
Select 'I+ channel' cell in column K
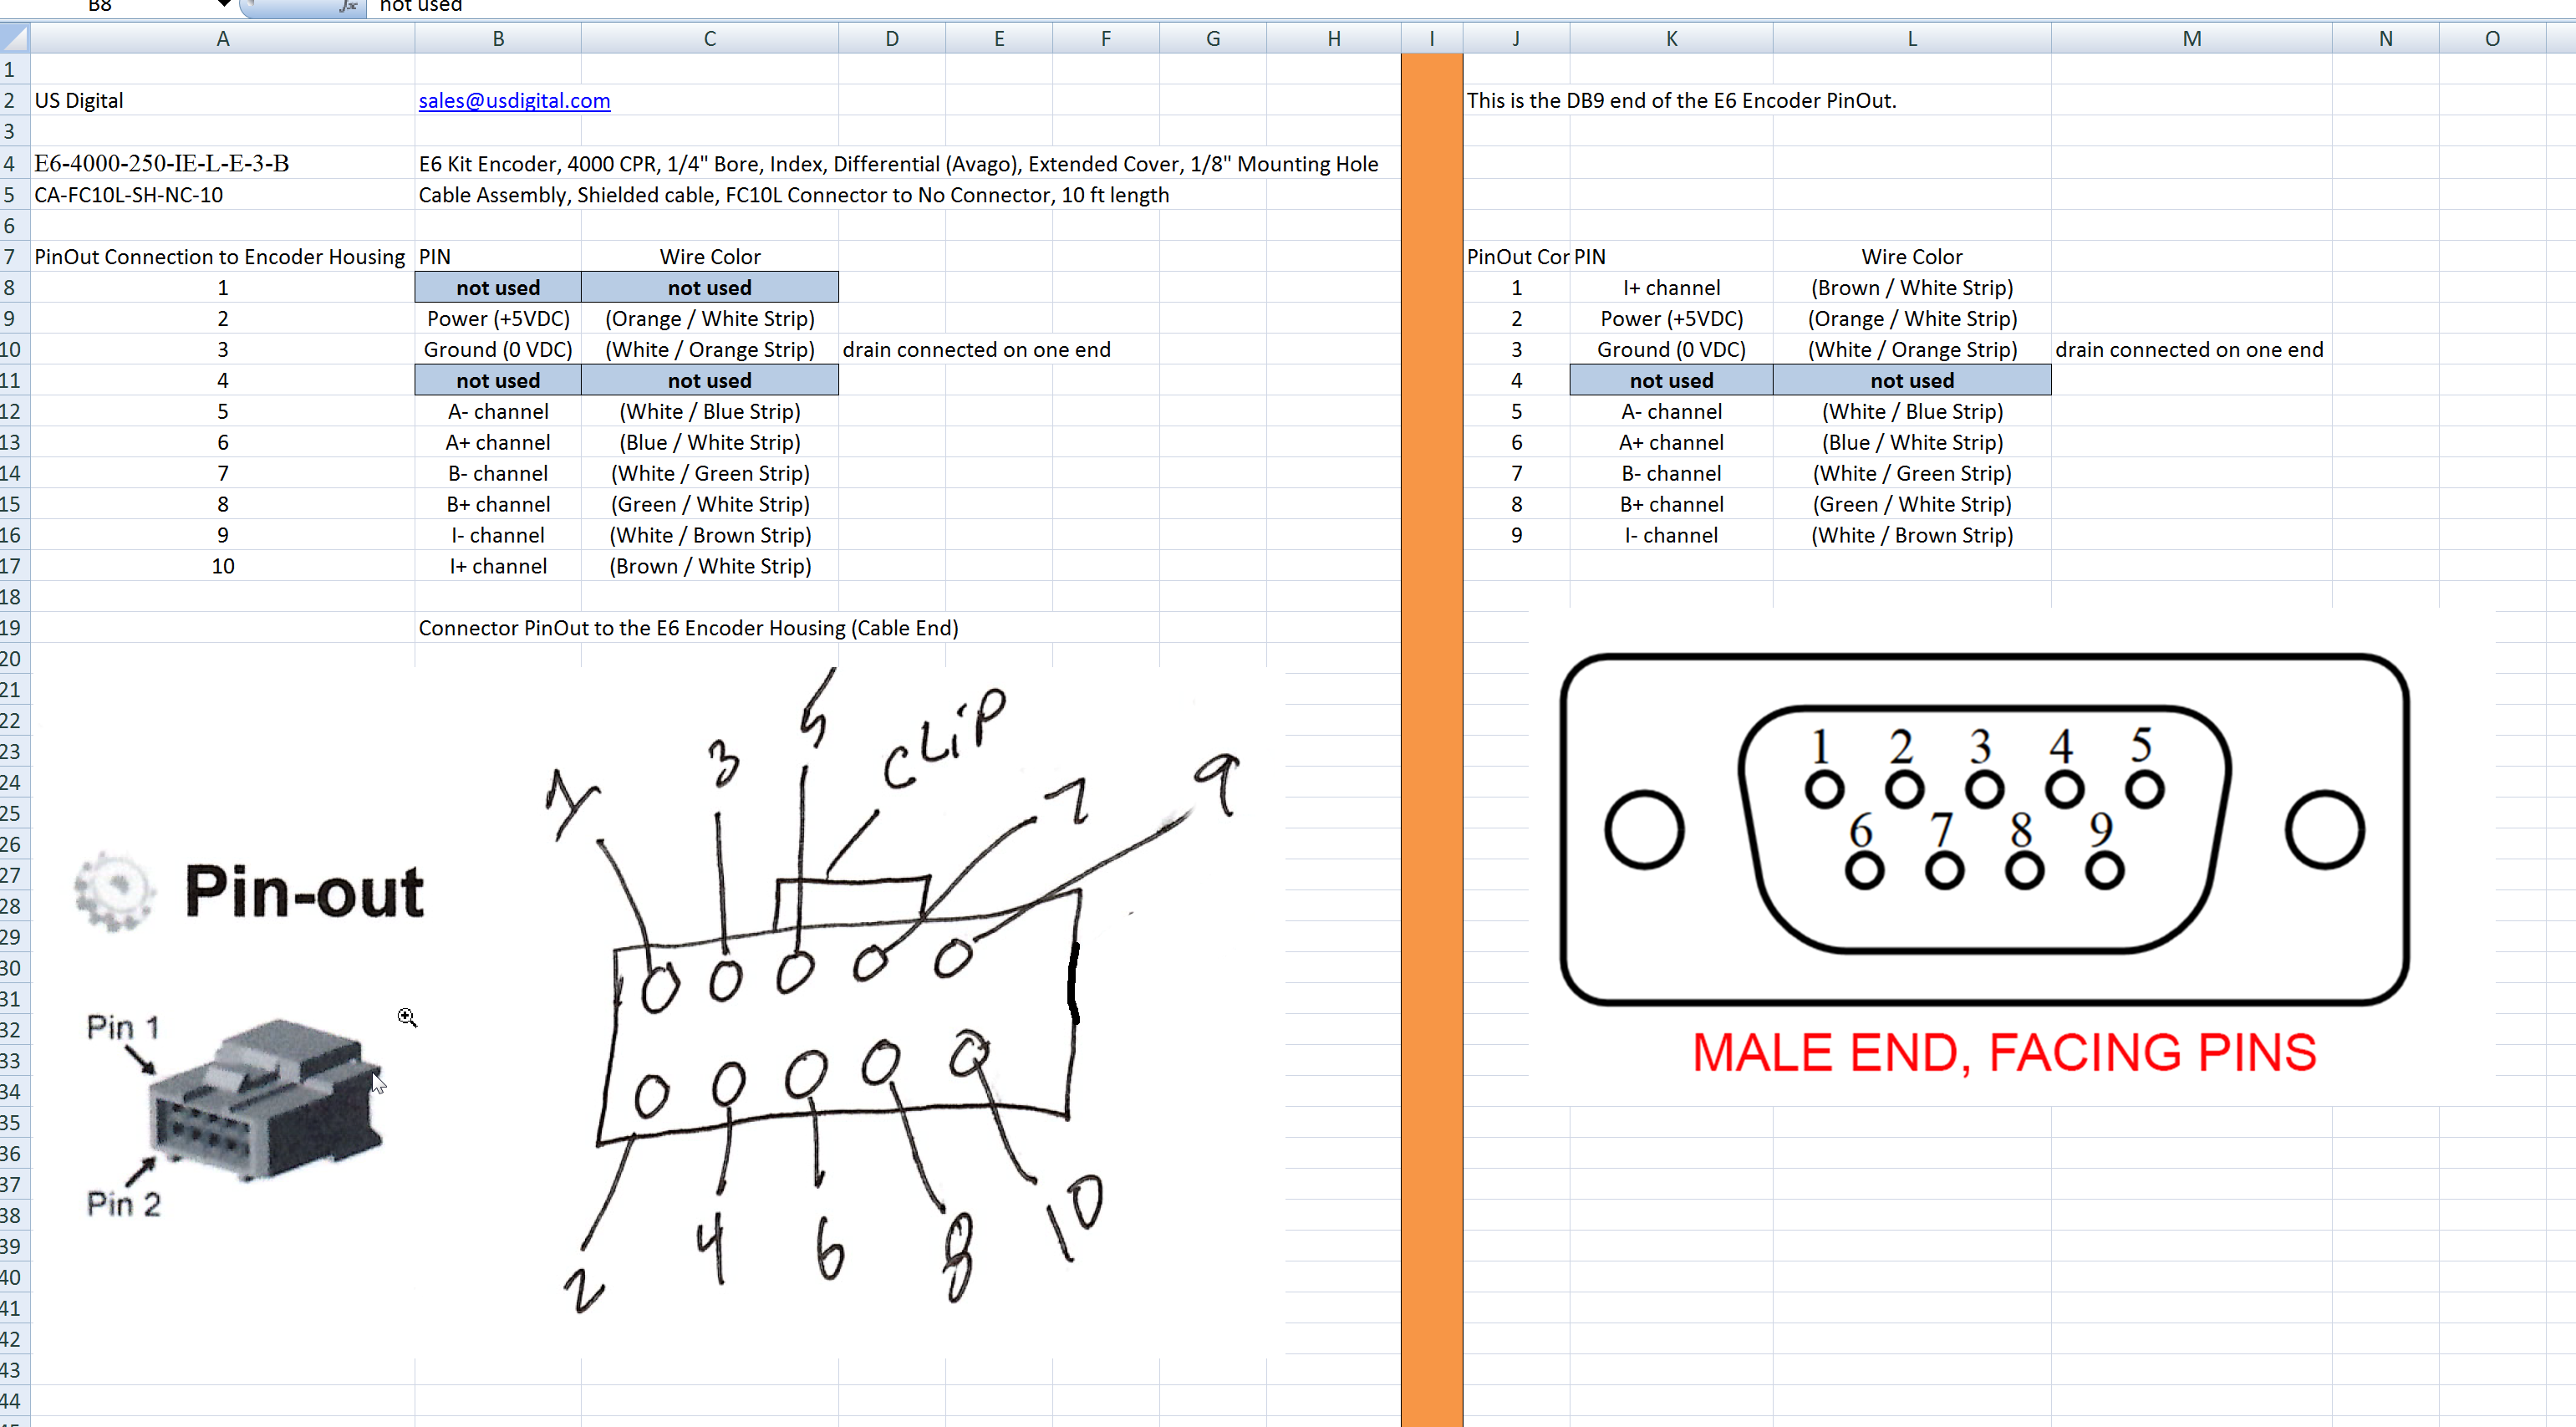[x=1671, y=288]
